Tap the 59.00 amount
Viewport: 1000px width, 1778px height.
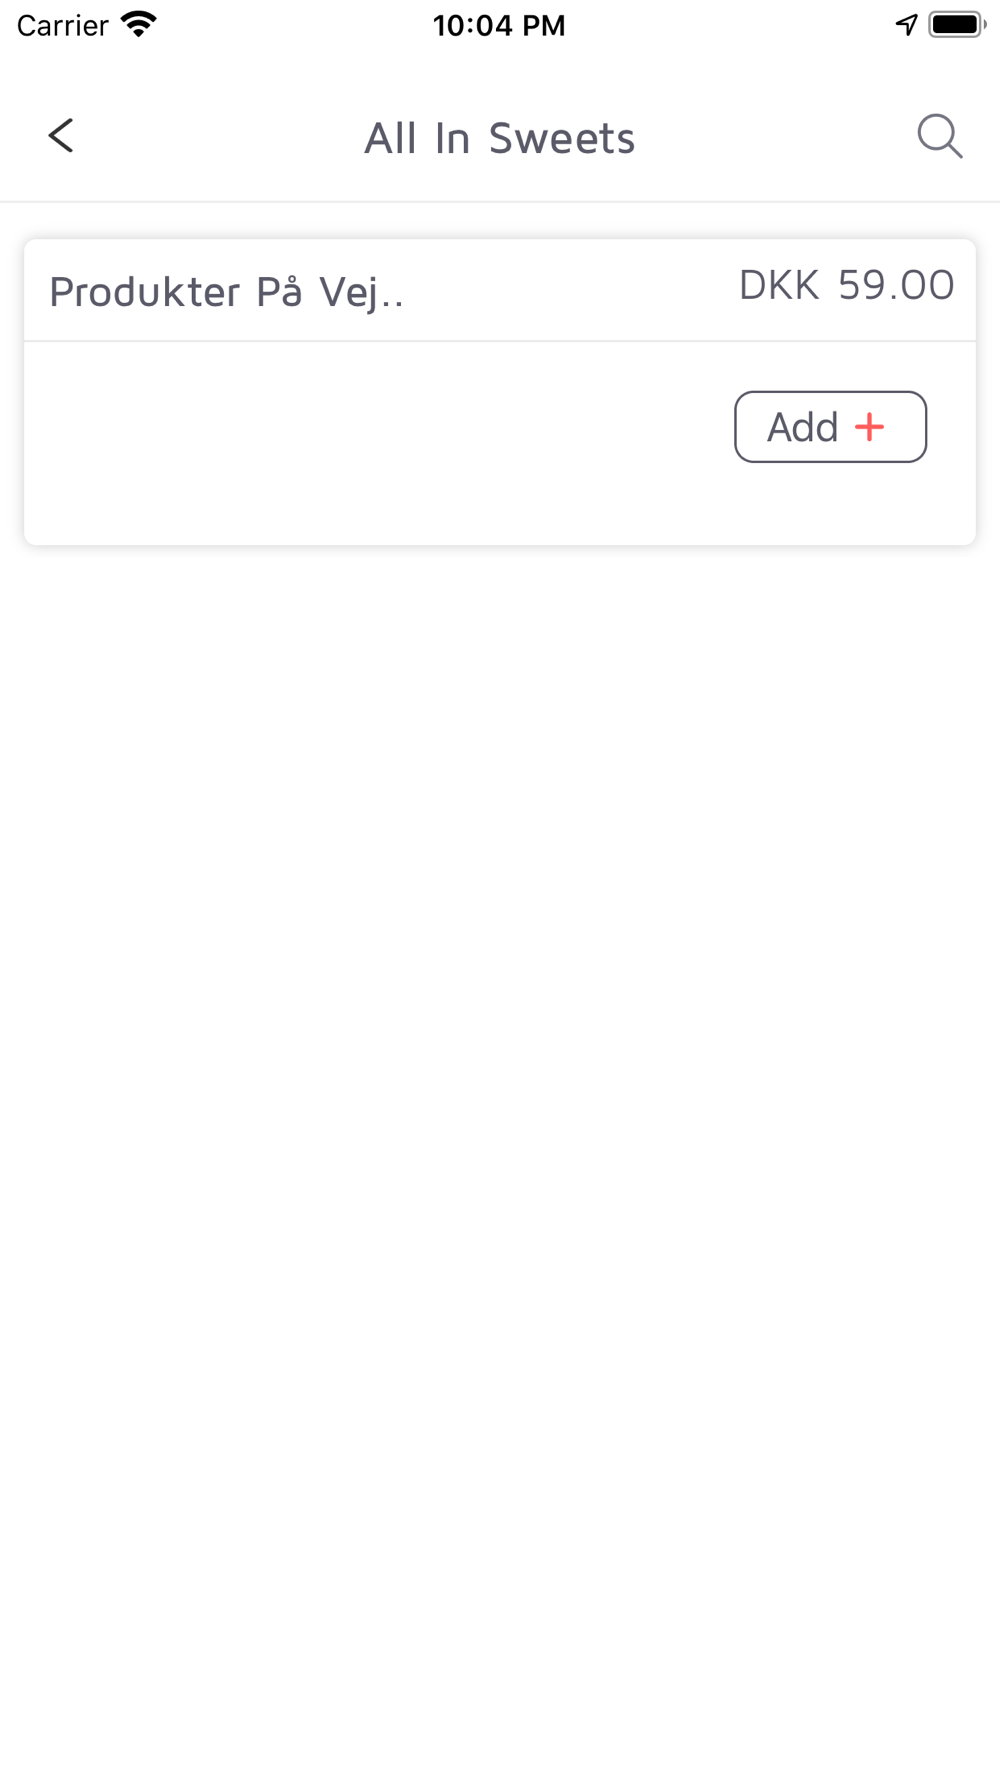point(896,285)
